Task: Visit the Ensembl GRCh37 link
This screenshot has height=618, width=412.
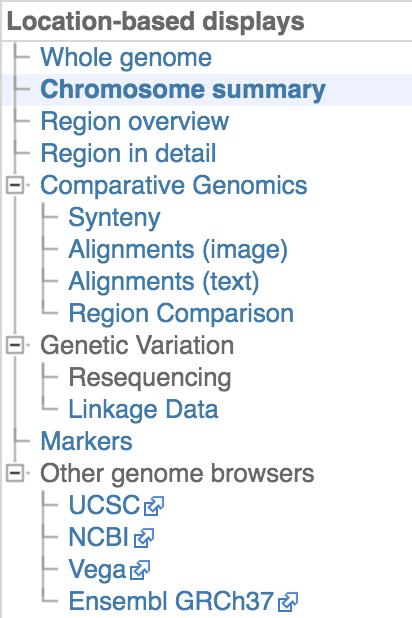Action: pos(172,601)
